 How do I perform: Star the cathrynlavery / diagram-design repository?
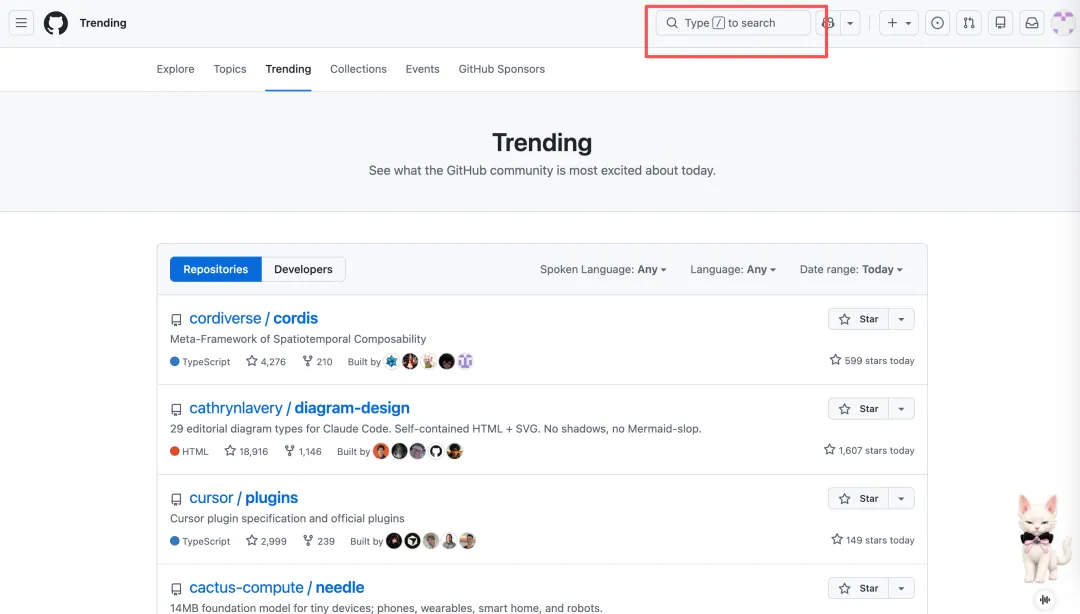858,409
